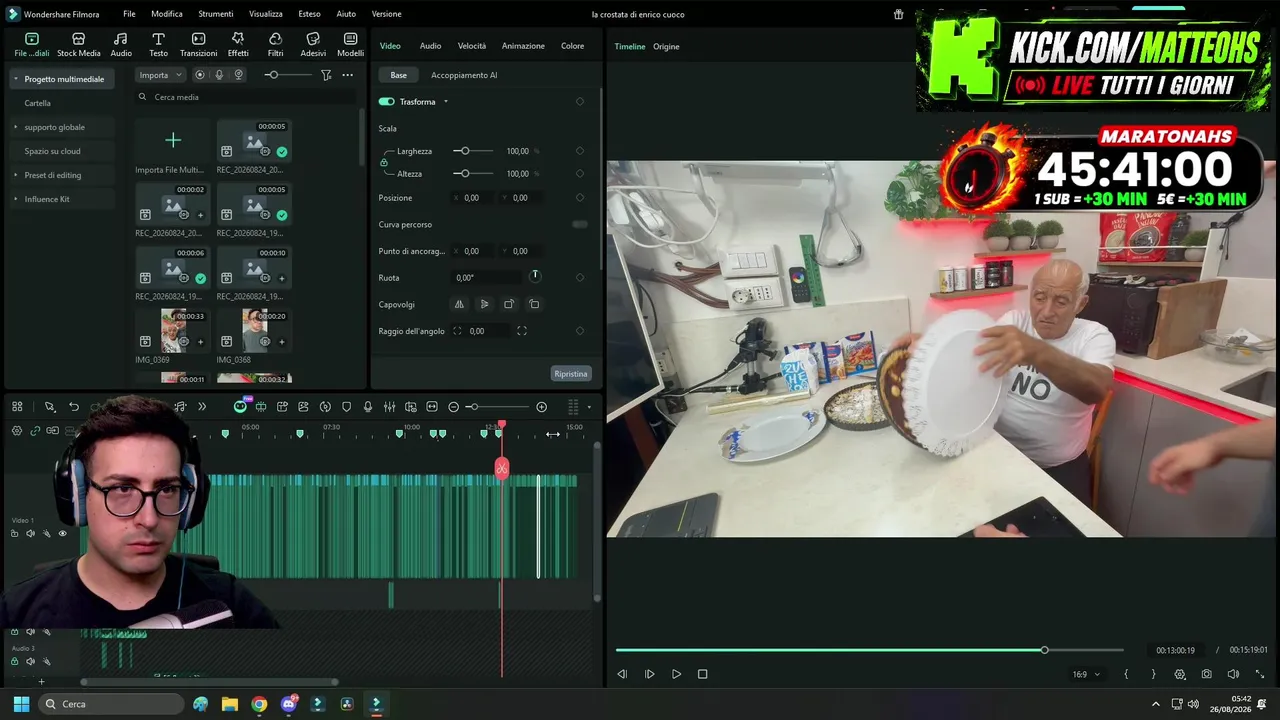Open the Transizioni tab
The image size is (1280, 720).
click(x=198, y=45)
